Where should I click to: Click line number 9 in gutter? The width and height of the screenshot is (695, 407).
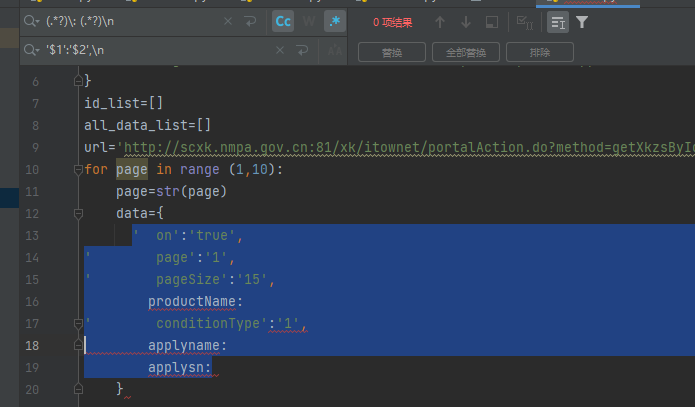coord(35,148)
